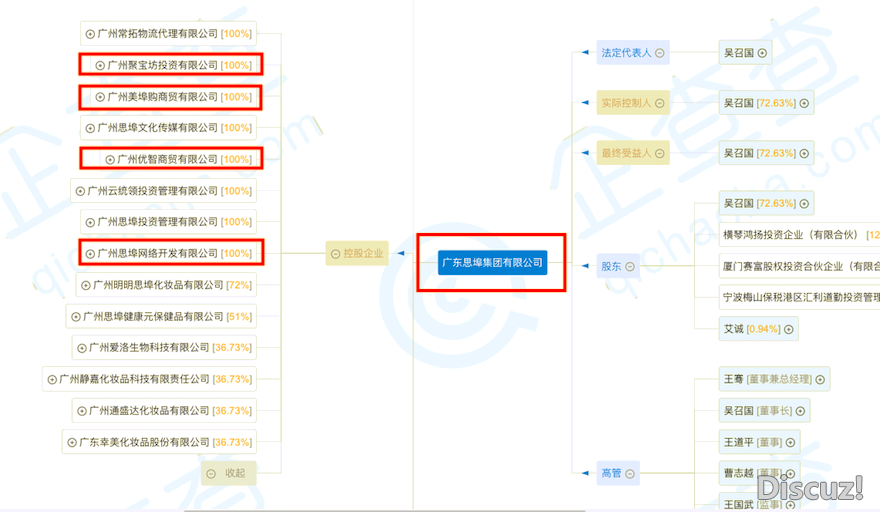Expand 广州爱洛生物科技有限公司 plus icon

(x=82, y=349)
